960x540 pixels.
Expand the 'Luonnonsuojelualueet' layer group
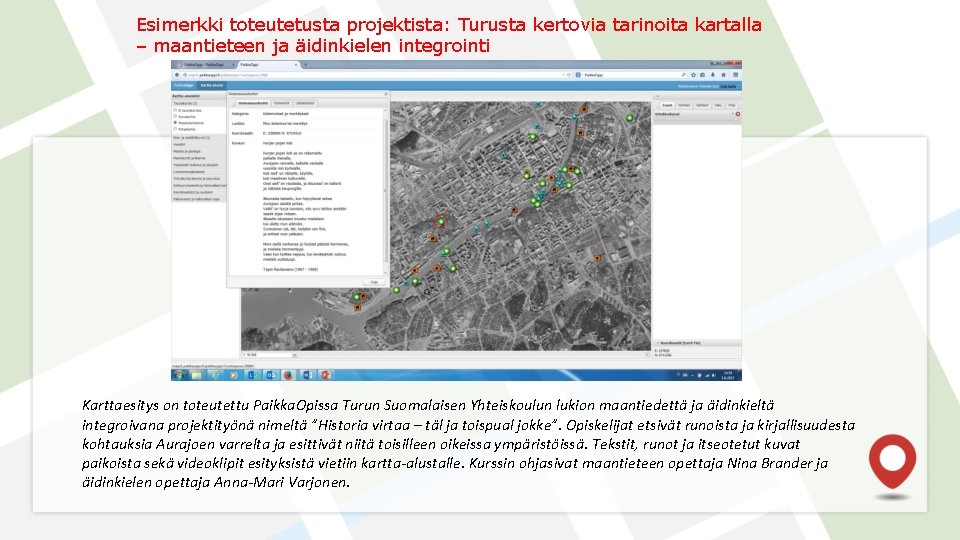click(x=198, y=171)
